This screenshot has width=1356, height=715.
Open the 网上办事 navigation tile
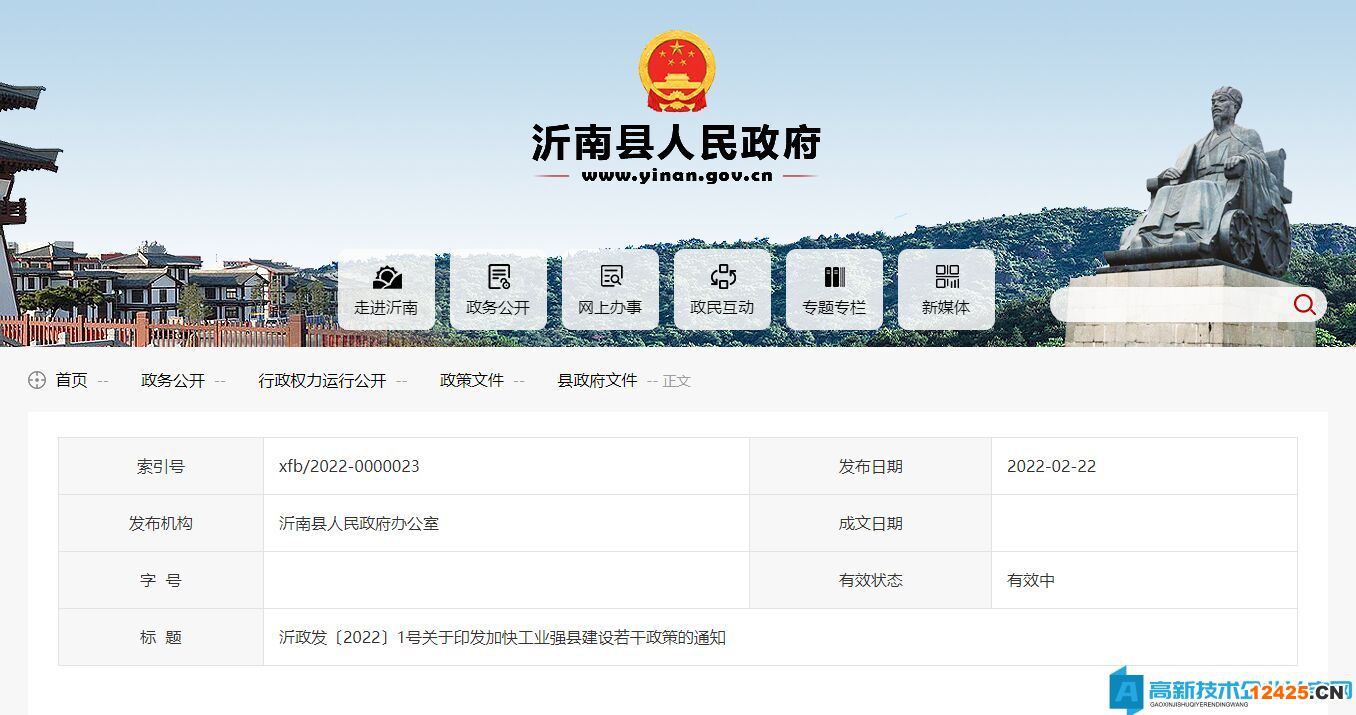coord(610,290)
